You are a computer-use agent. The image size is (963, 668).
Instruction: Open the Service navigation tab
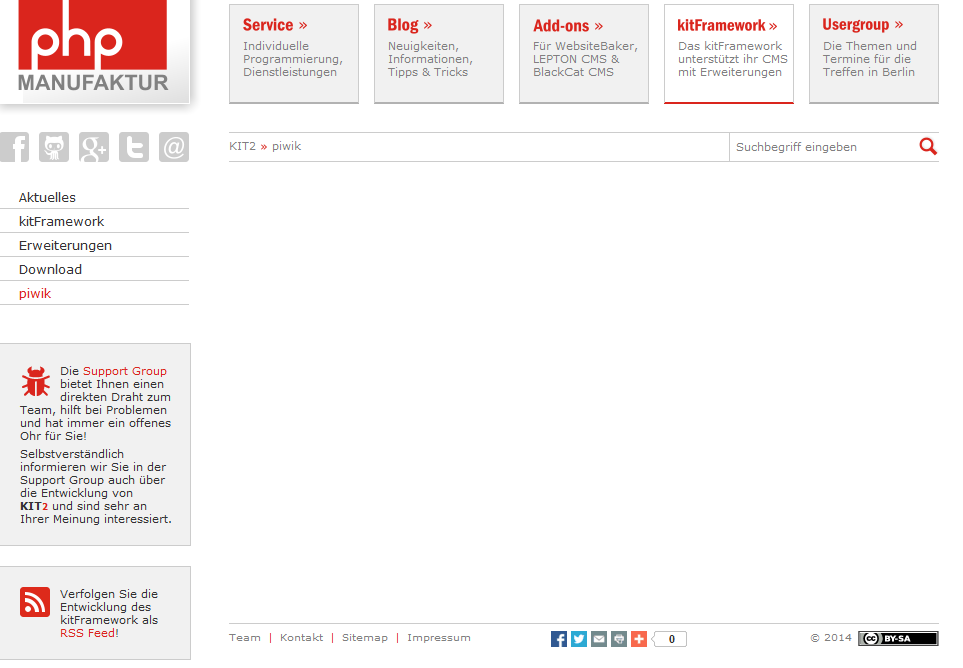click(294, 53)
